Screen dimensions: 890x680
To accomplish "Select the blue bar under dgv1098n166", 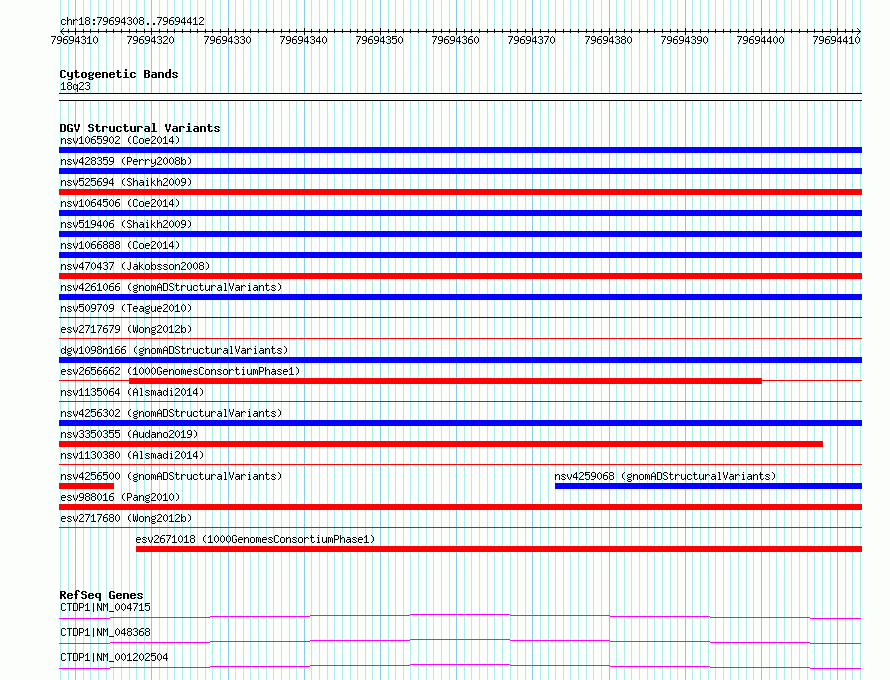I will 460,360.
